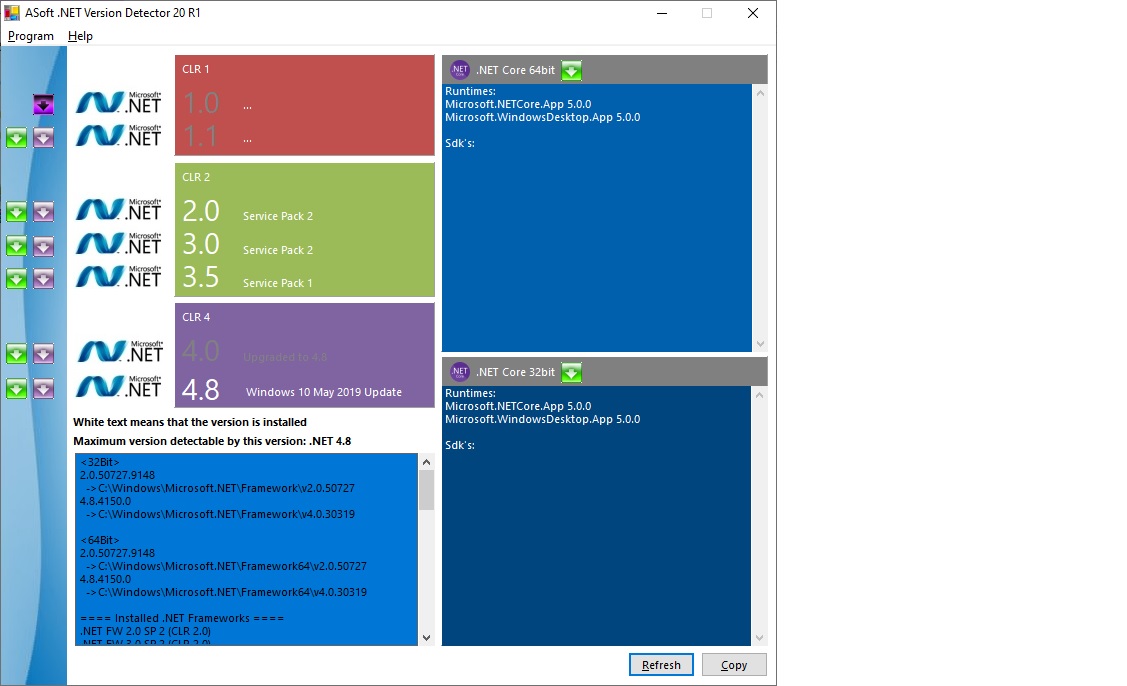Click the 4.8 version number
This screenshot has width=1127, height=686.
point(201,390)
